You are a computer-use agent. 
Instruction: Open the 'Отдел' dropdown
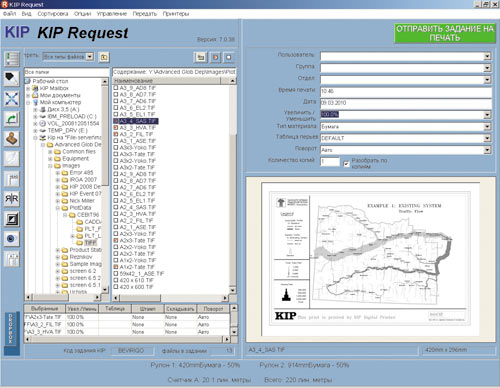tap(487, 80)
